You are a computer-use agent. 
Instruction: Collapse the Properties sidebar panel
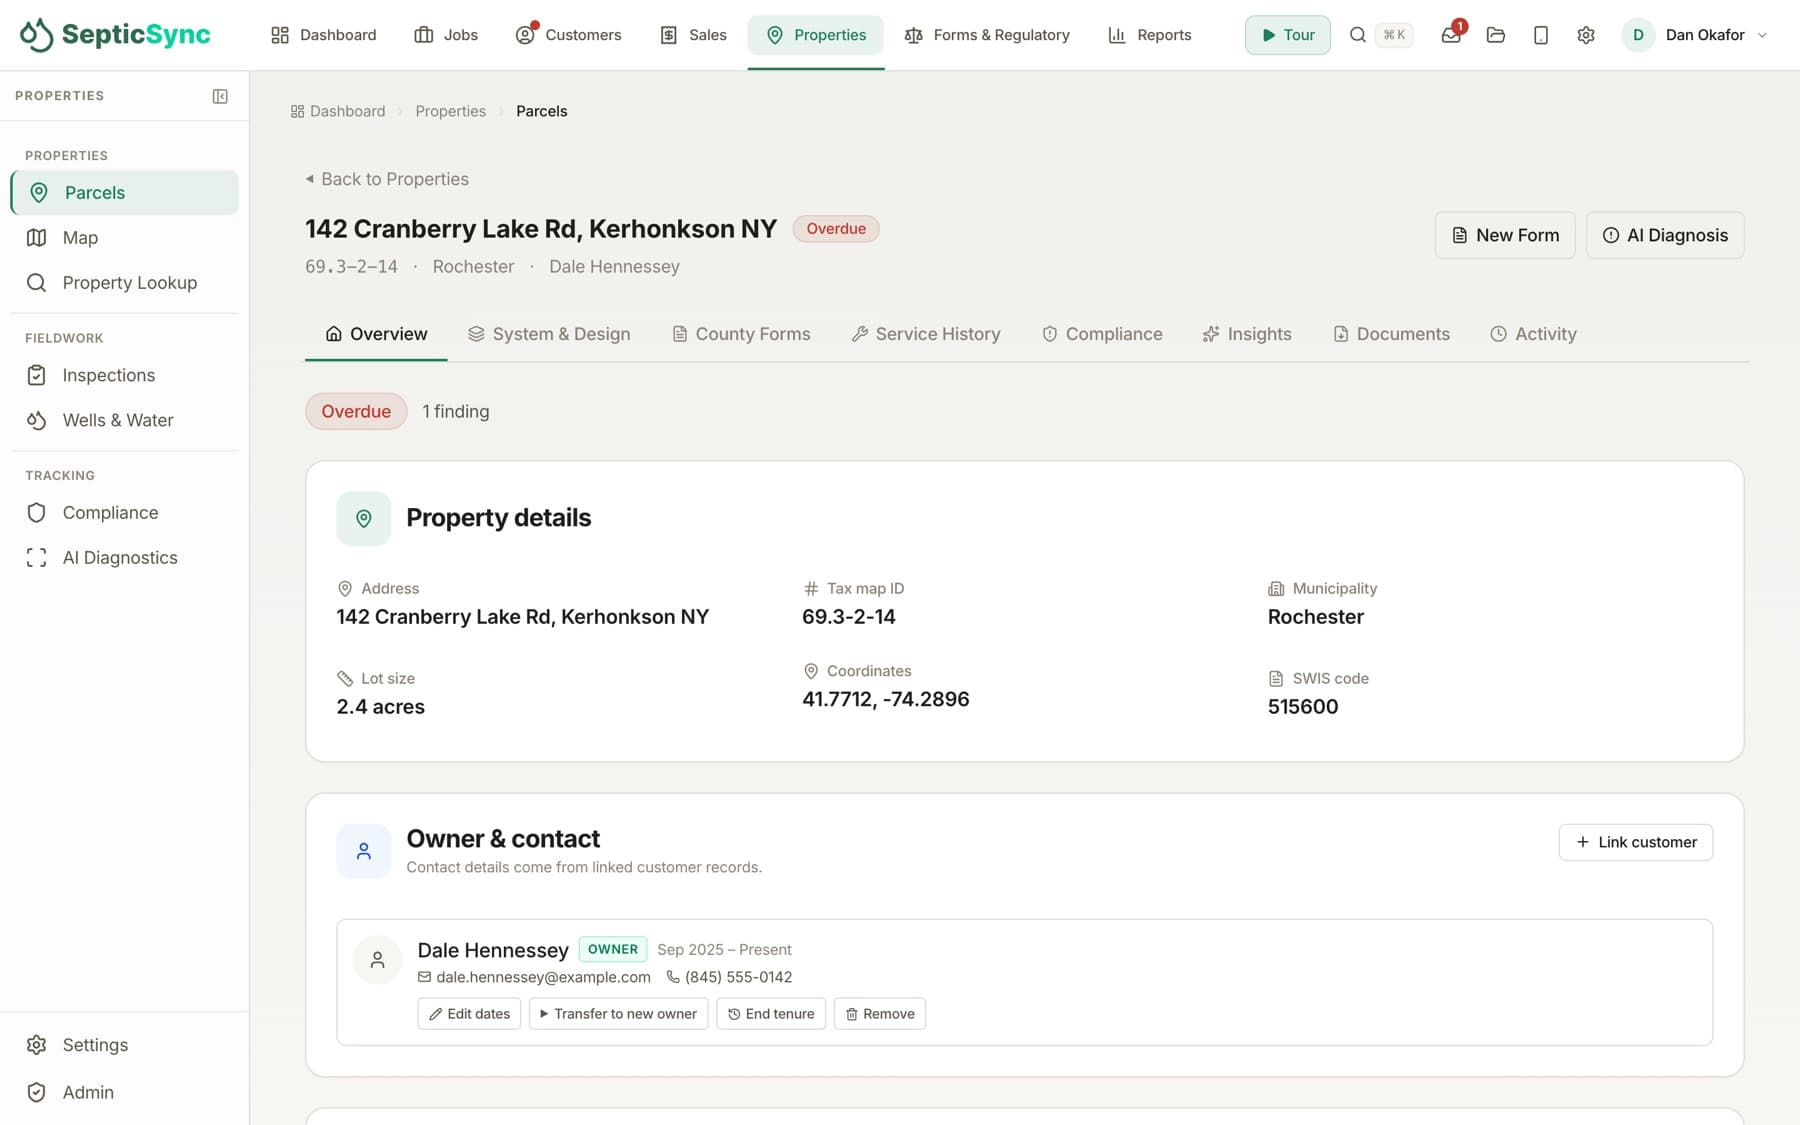pyautogui.click(x=220, y=96)
